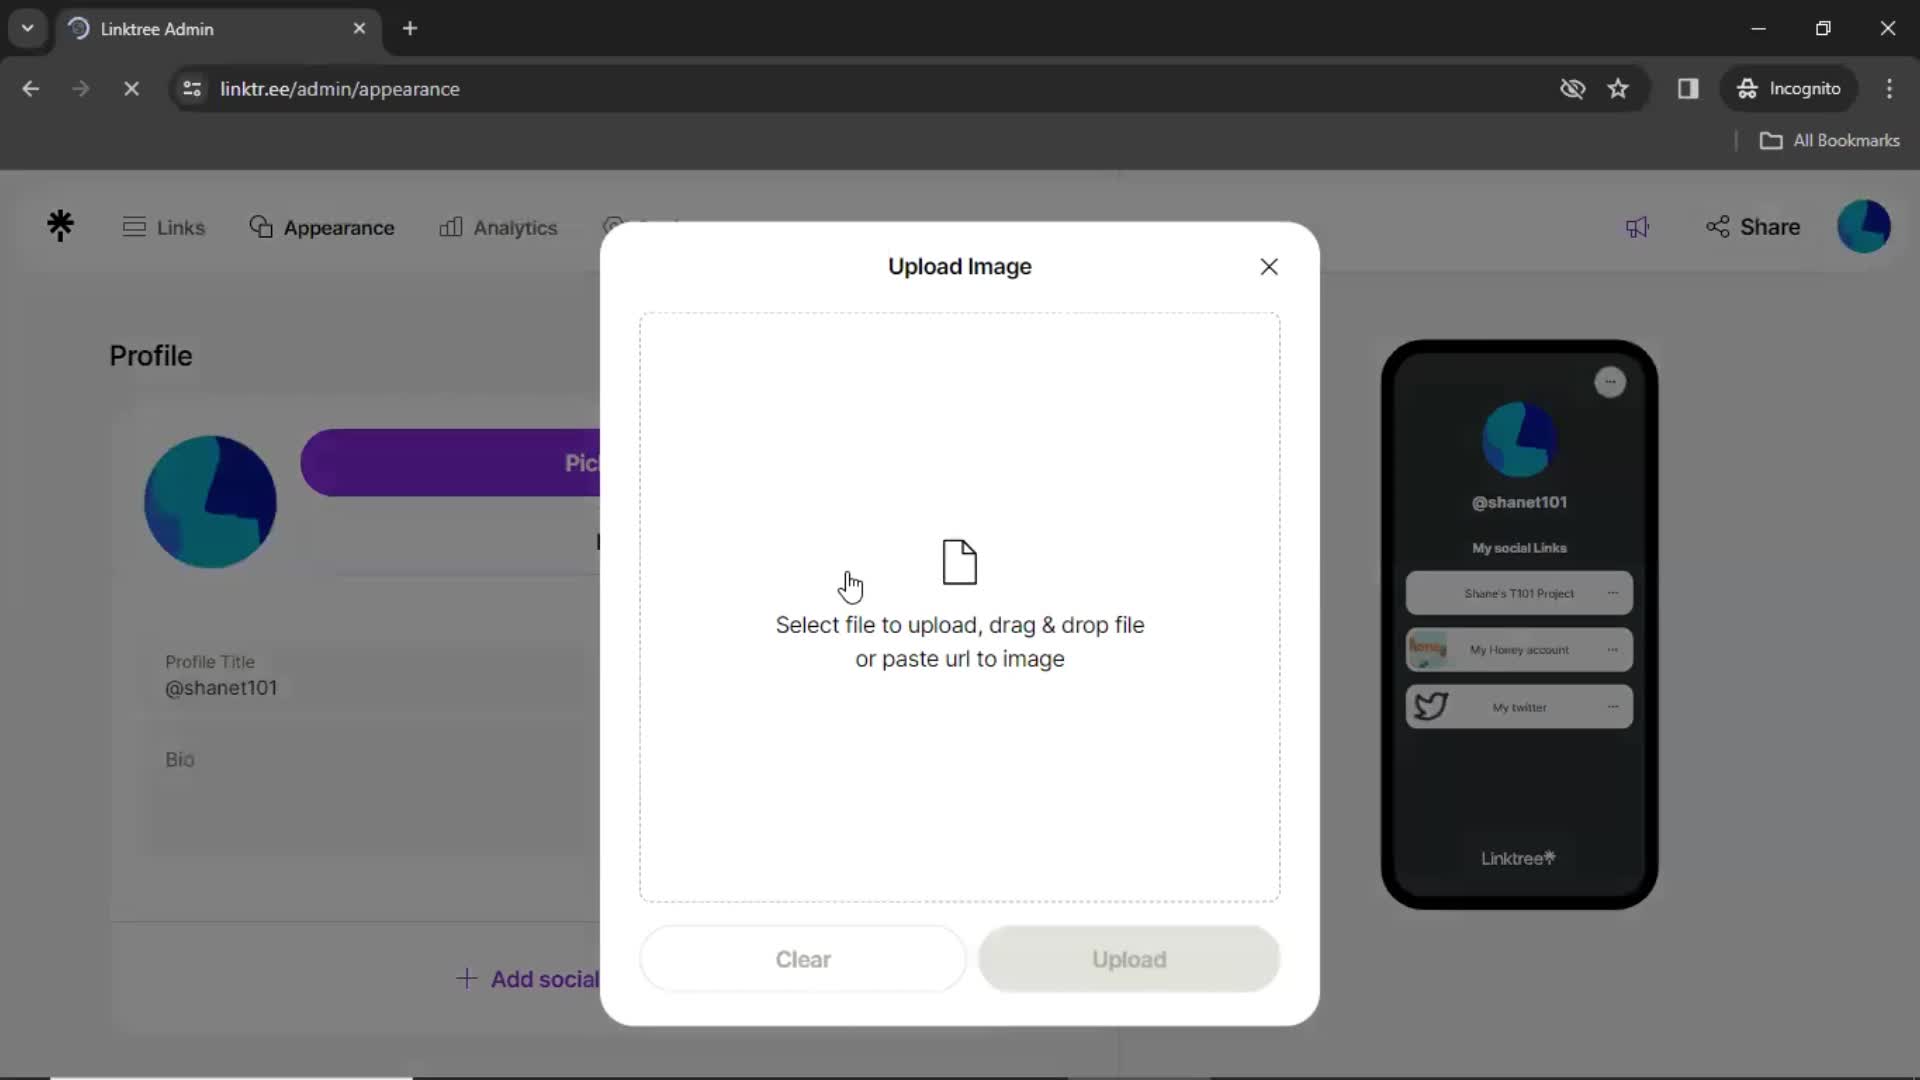Close the Upload Image dialog
The width and height of the screenshot is (1920, 1080).
tap(1269, 267)
